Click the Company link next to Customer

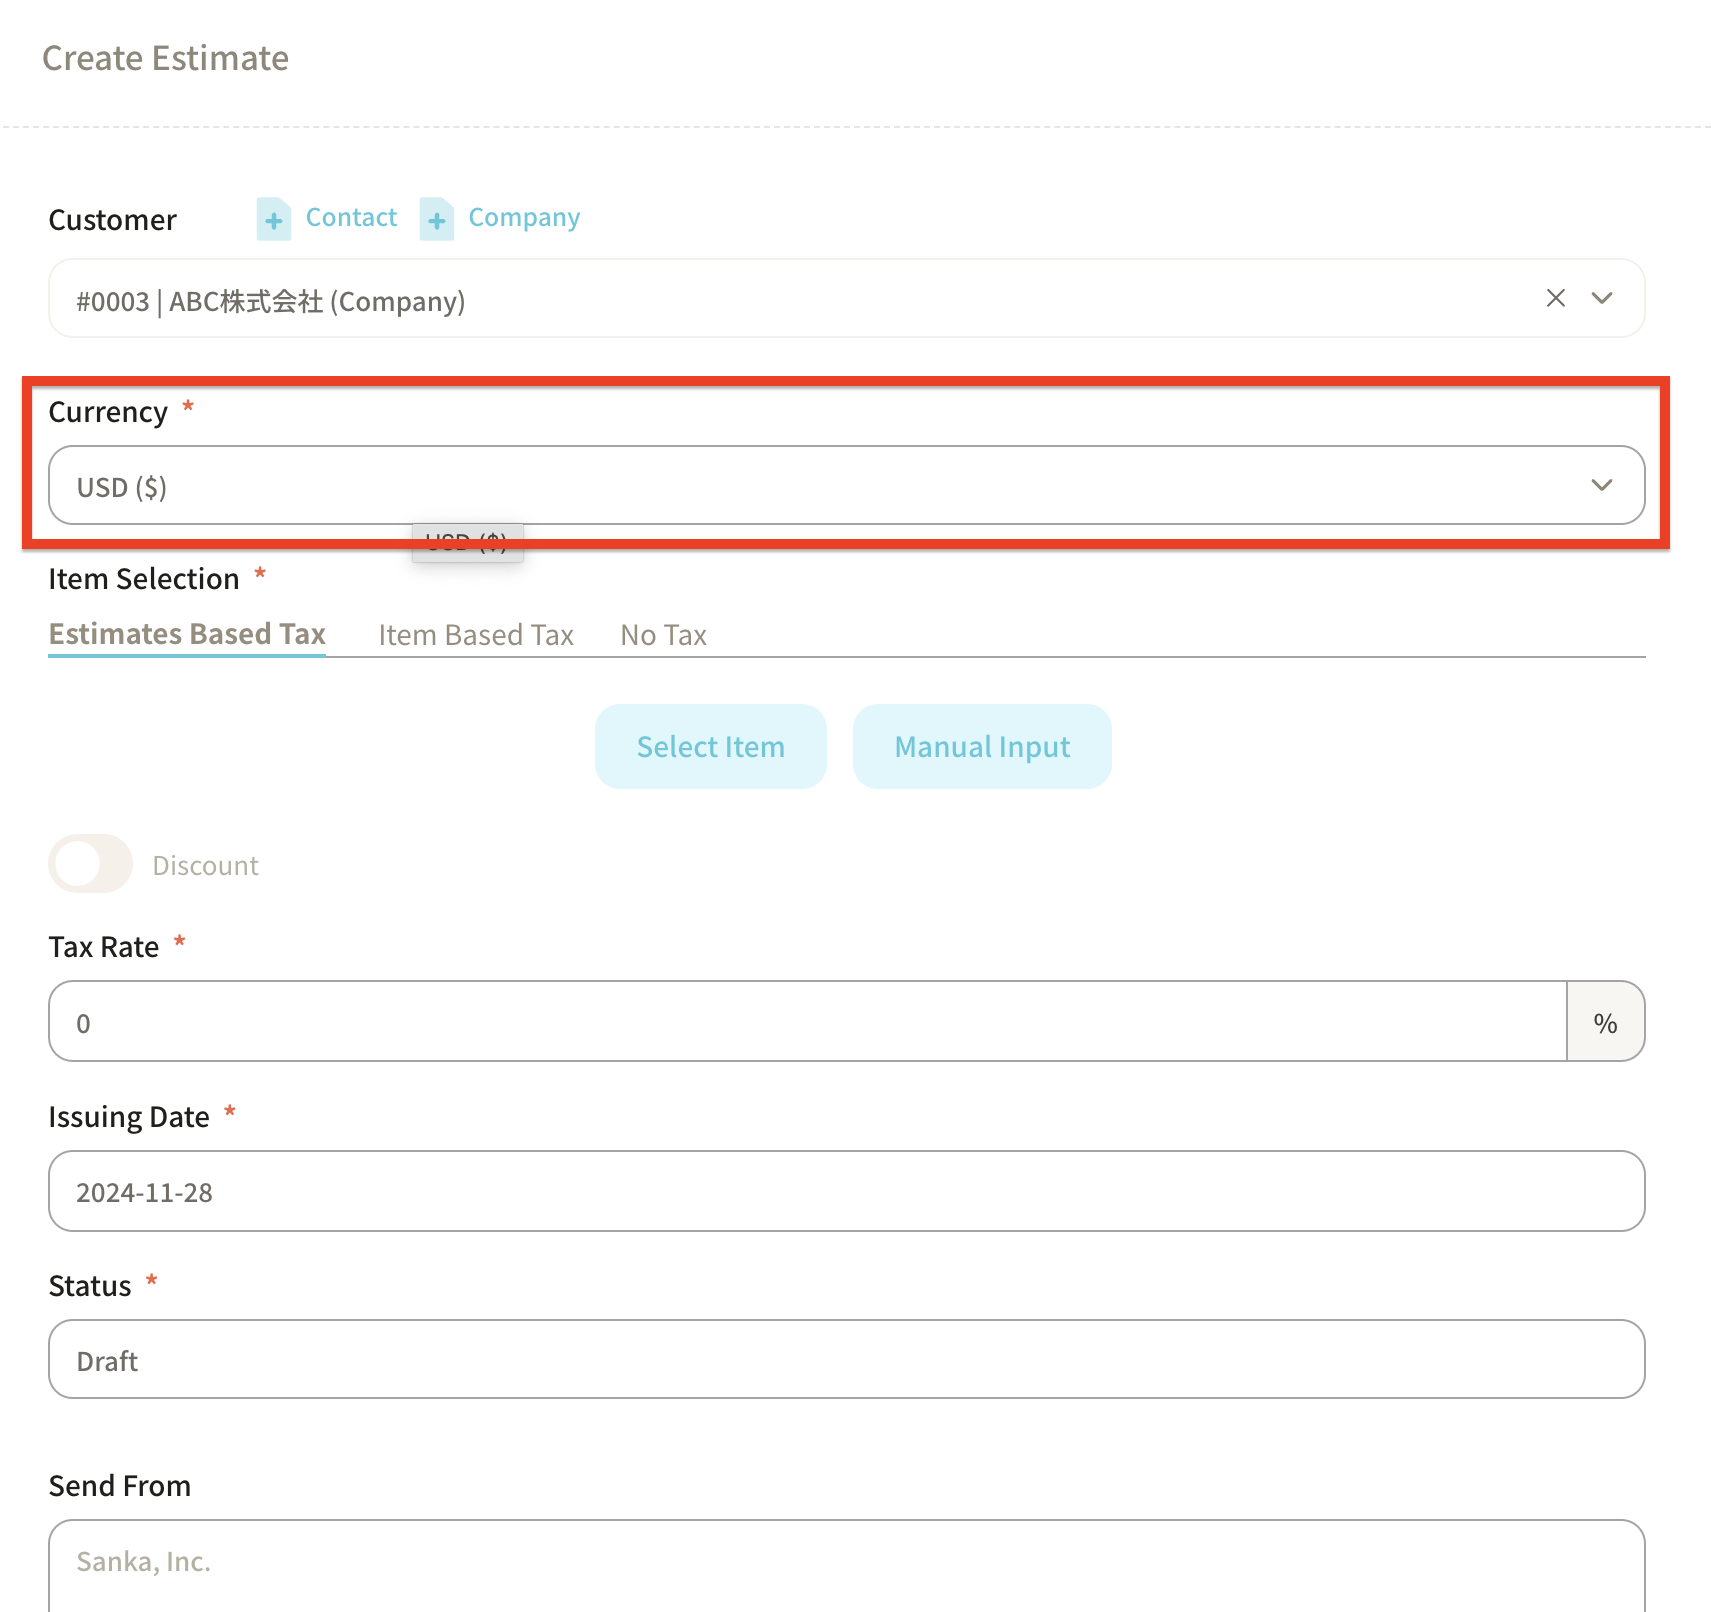(524, 217)
